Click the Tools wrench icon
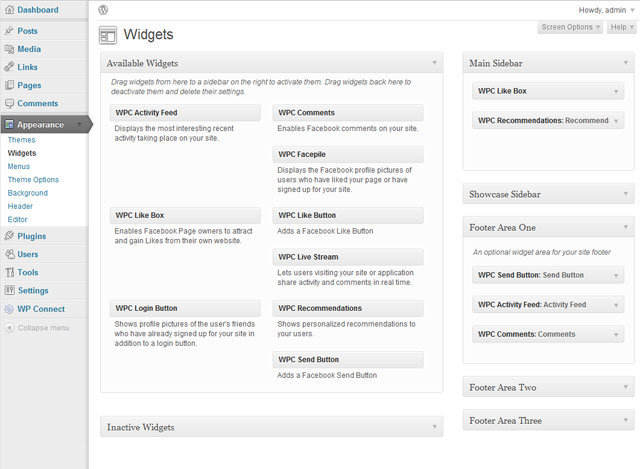Image resolution: width=640 pixels, height=469 pixels. [x=9, y=272]
